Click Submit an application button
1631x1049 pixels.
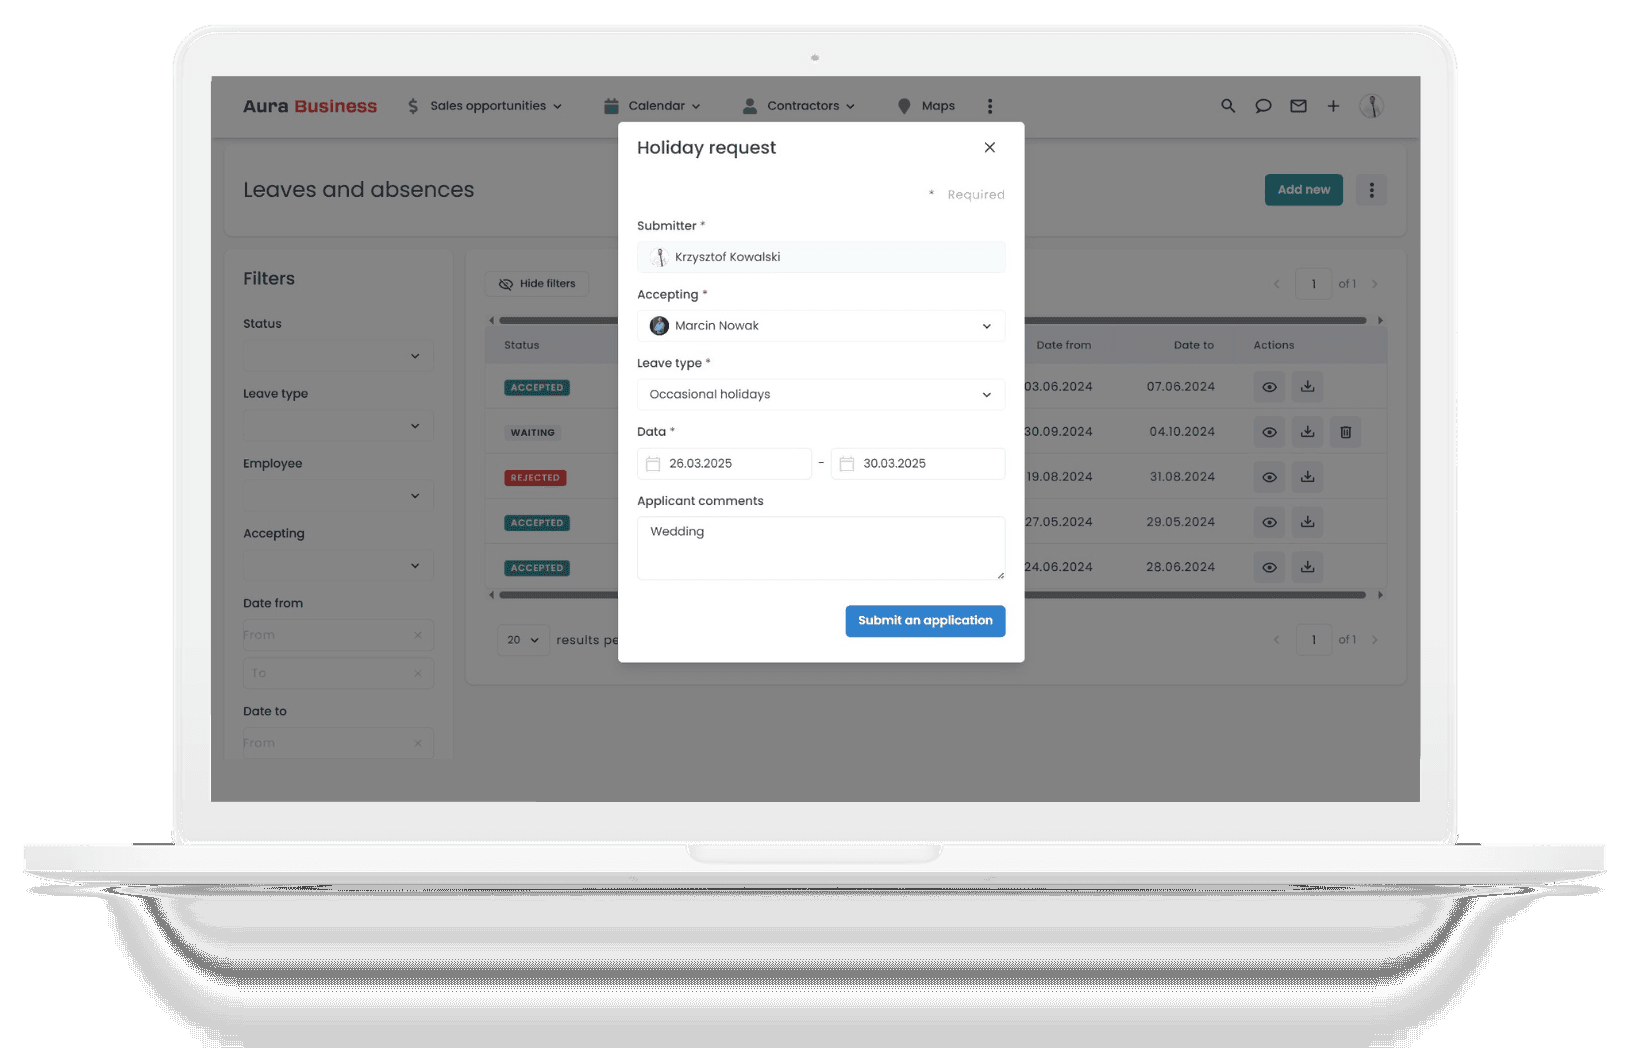point(924,620)
